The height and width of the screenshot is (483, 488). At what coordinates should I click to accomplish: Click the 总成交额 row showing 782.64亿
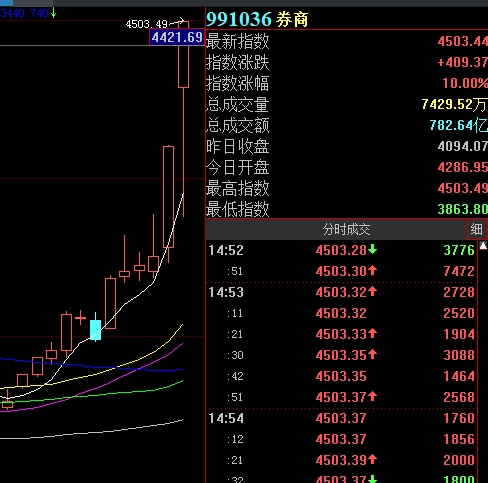click(347, 125)
